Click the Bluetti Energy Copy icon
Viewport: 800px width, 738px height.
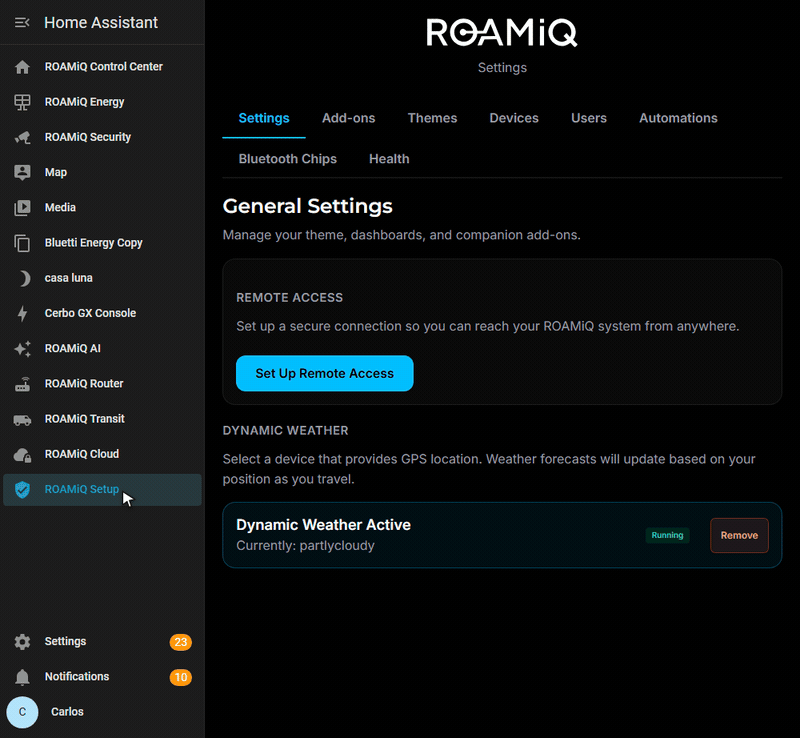pyautogui.click(x=22, y=243)
